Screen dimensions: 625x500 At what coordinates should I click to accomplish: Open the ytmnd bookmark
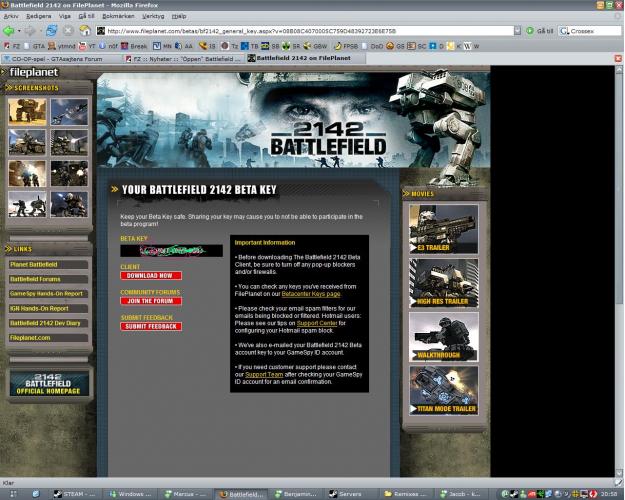(62, 46)
